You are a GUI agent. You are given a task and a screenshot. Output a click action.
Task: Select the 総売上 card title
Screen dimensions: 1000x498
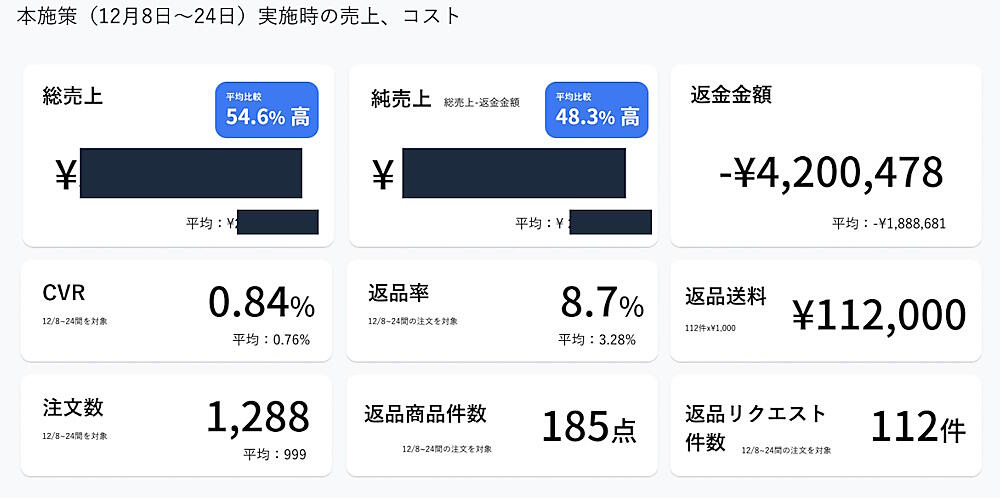(73, 96)
